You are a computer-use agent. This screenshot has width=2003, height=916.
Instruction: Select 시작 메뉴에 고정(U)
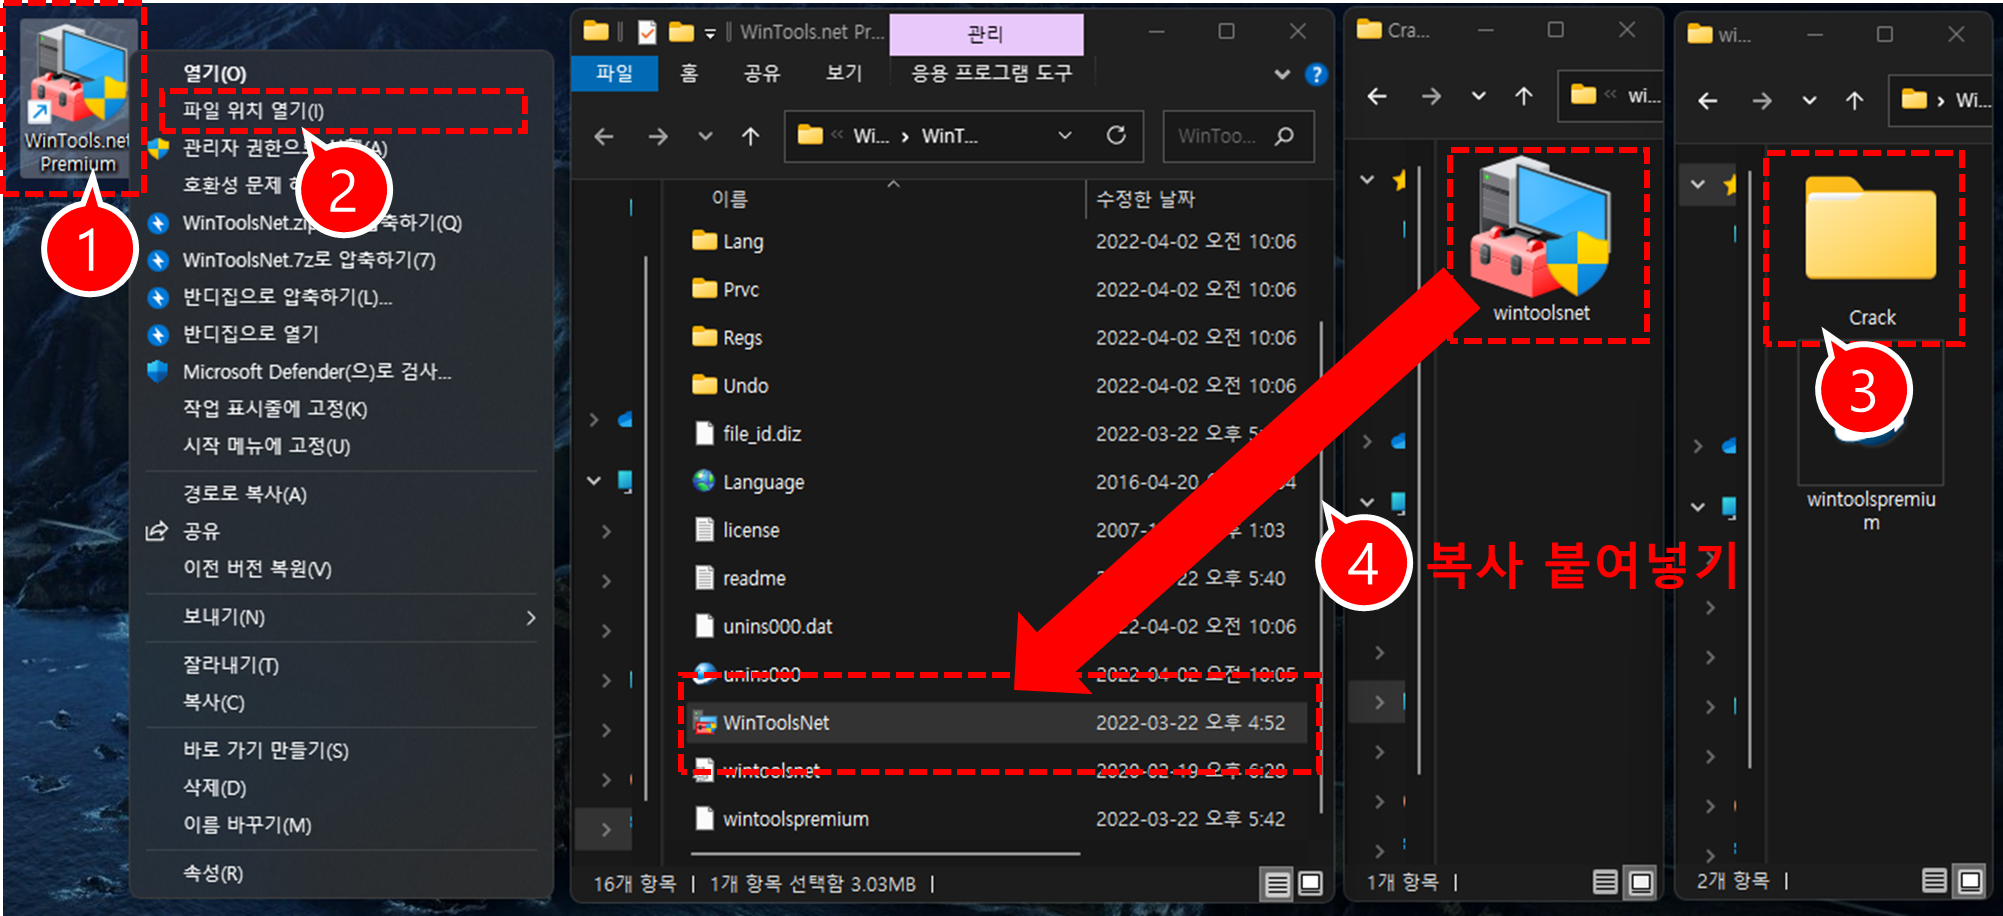pos(266,445)
